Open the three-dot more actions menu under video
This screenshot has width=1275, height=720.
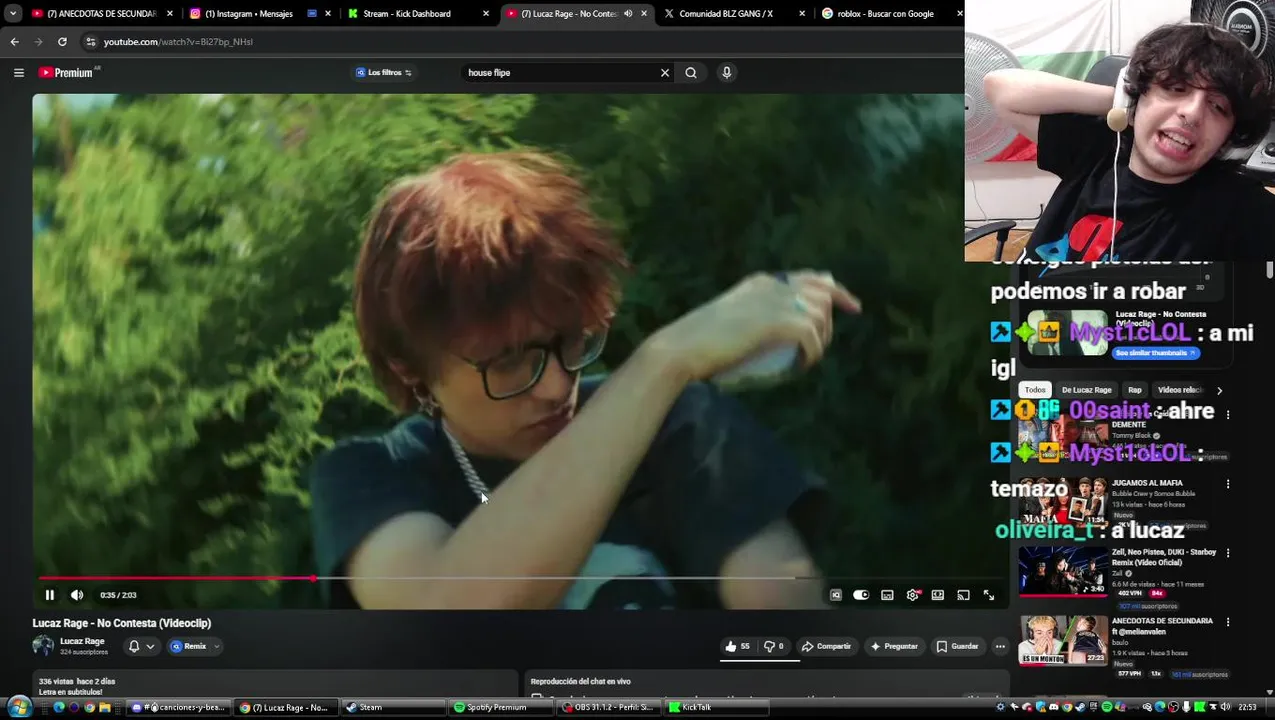tap(1000, 646)
